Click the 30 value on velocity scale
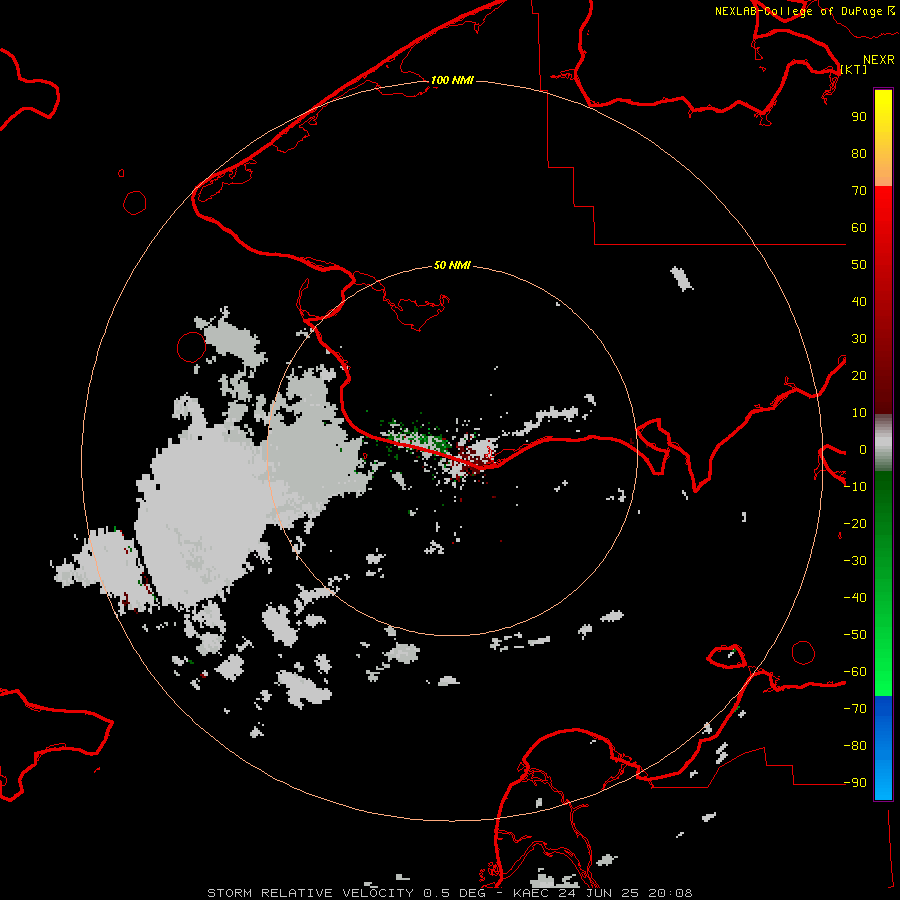 (x=859, y=339)
